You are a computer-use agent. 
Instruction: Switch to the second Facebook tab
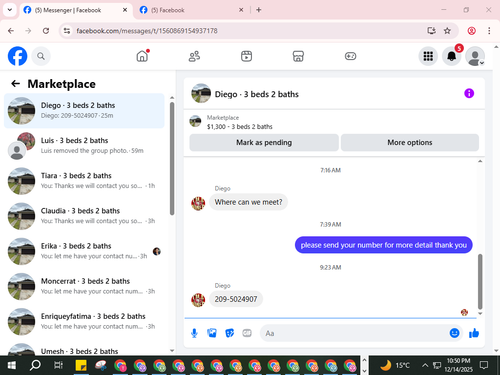tap(191, 10)
